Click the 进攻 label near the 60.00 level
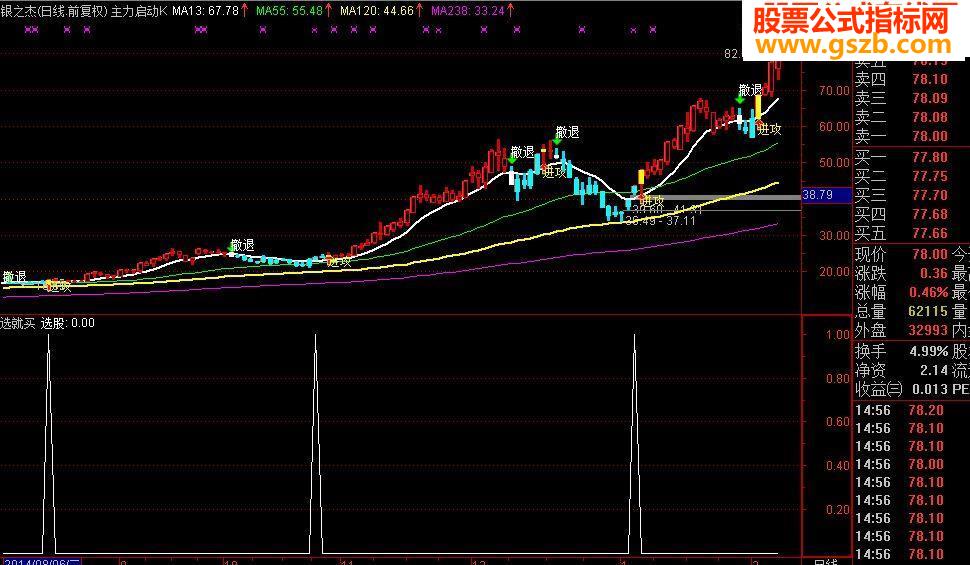This screenshot has width=970, height=565. click(x=769, y=129)
